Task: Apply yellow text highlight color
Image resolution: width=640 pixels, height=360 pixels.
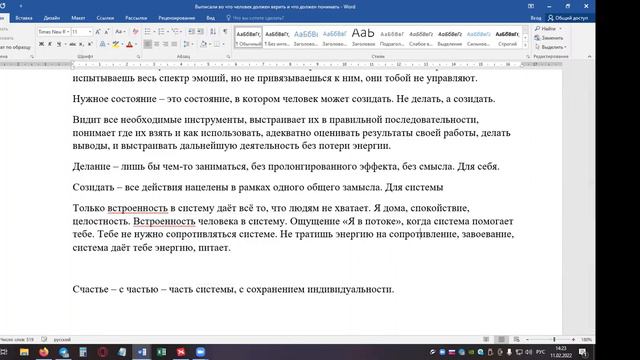Action: pyautogui.click(x=116, y=44)
